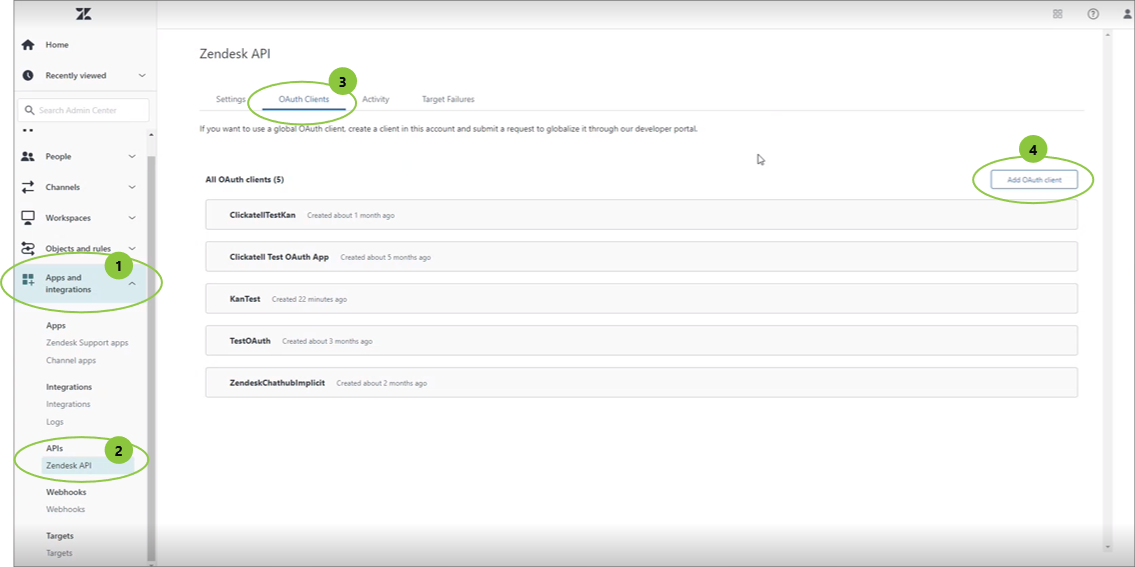Open the Target Failures tab
The image size is (1135, 567).
448,100
